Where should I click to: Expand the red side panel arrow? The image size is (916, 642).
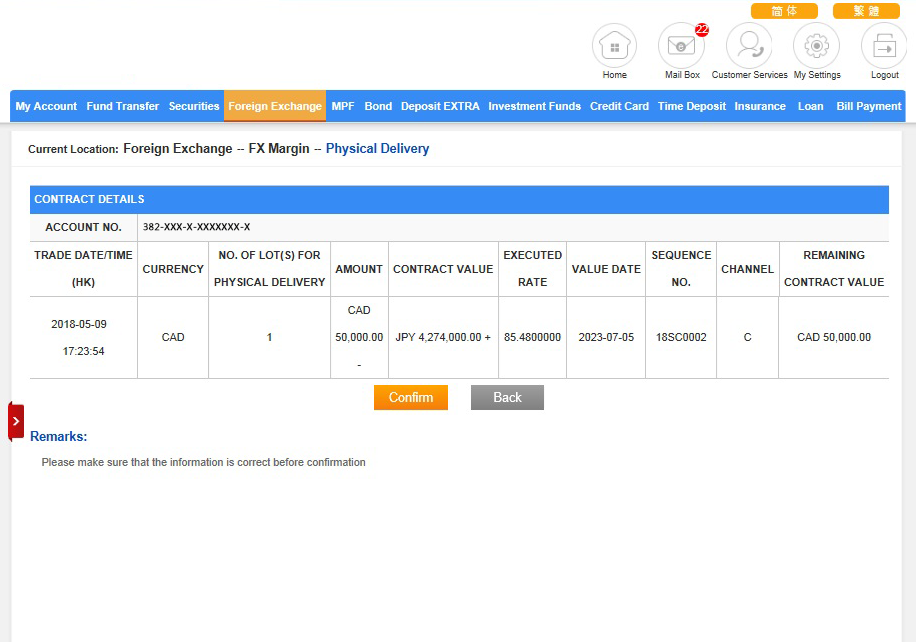[x=16, y=421]
